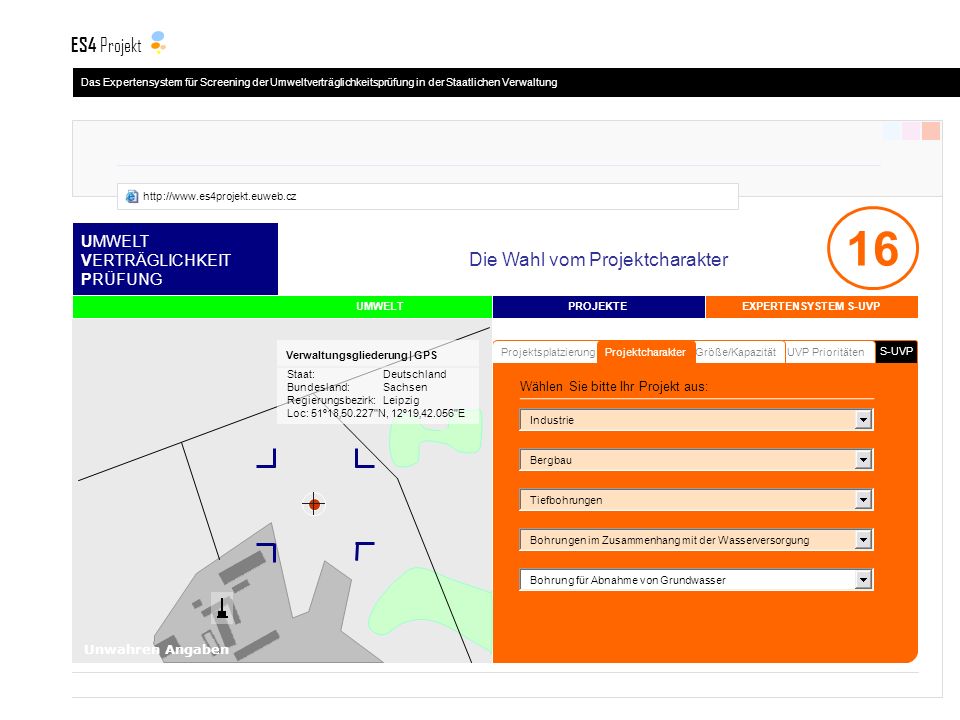Switch to the Projektsplatzierung tab
Image resolution: width=960 pixels, height=720 pixels.
(546, 352)
